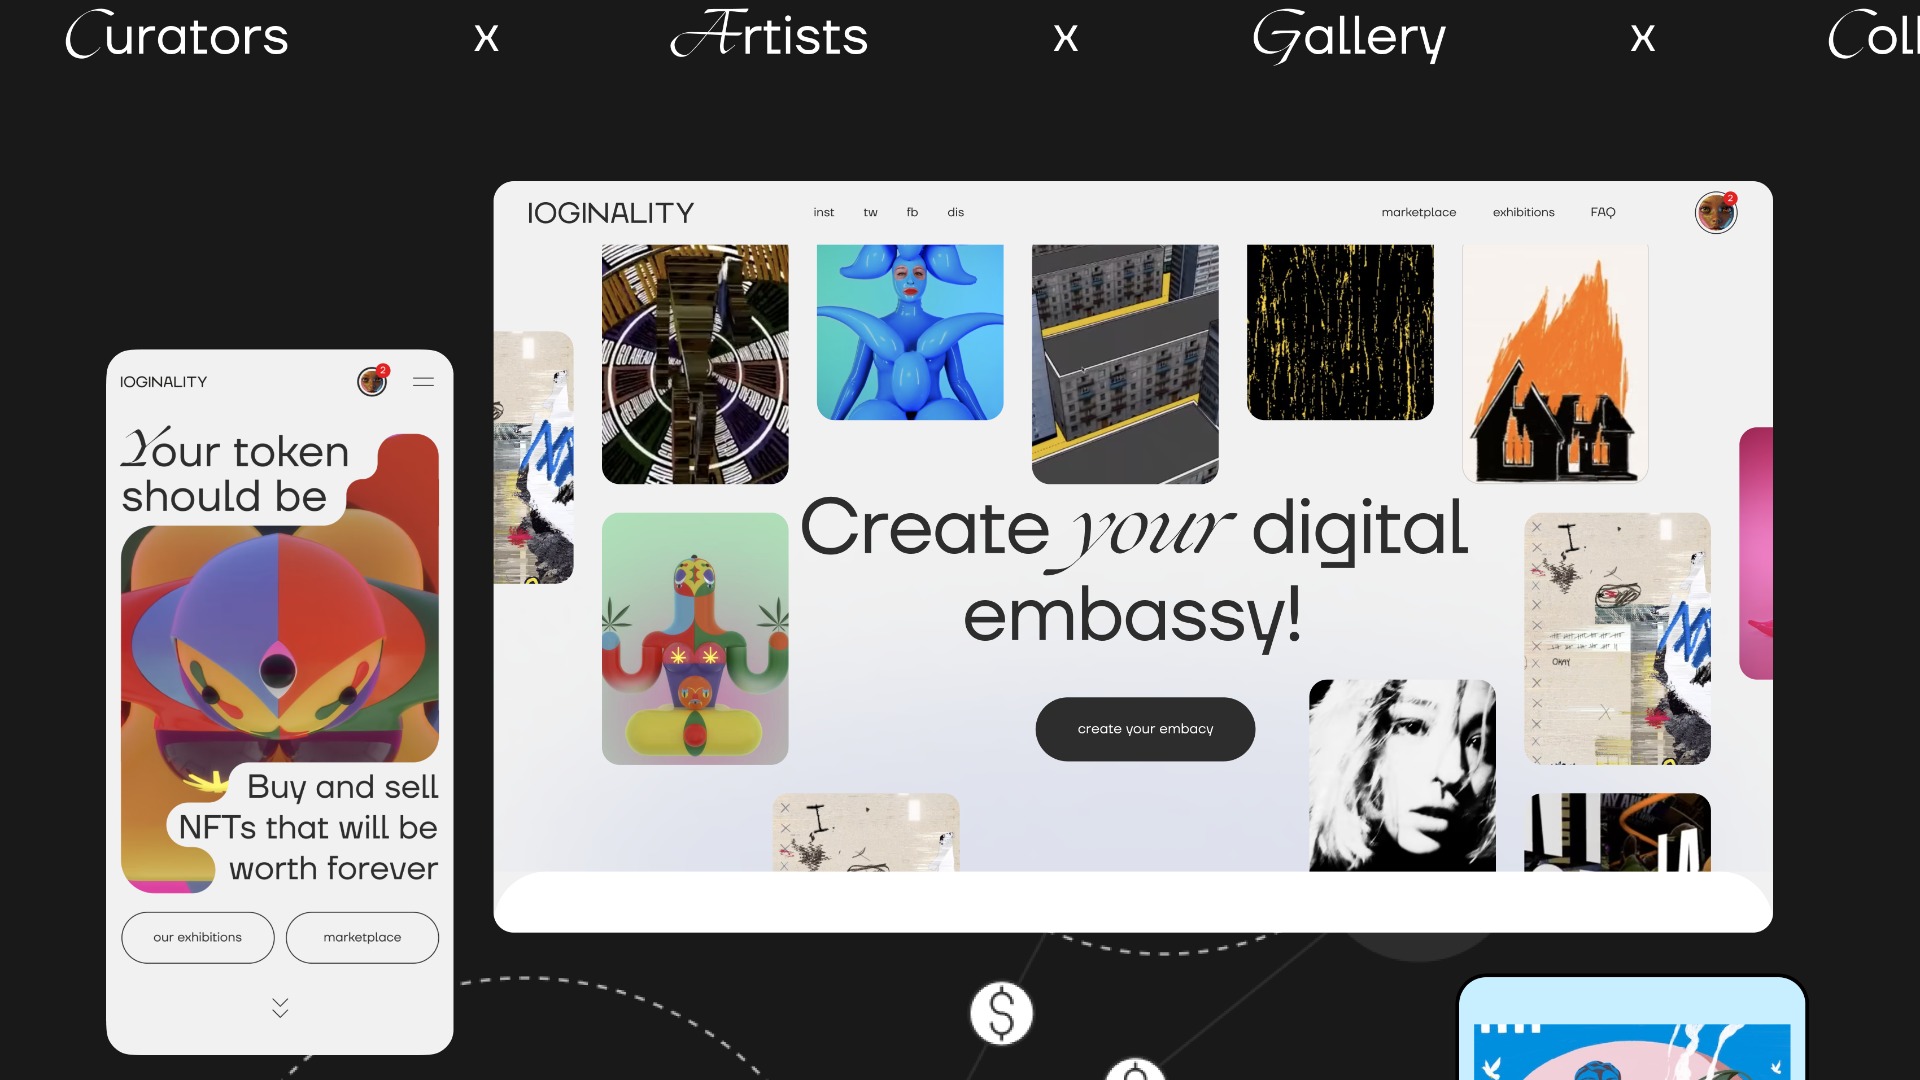Click the our exhibitions button
This screenshot has width=1920, height=1080.
coord(197,937)
